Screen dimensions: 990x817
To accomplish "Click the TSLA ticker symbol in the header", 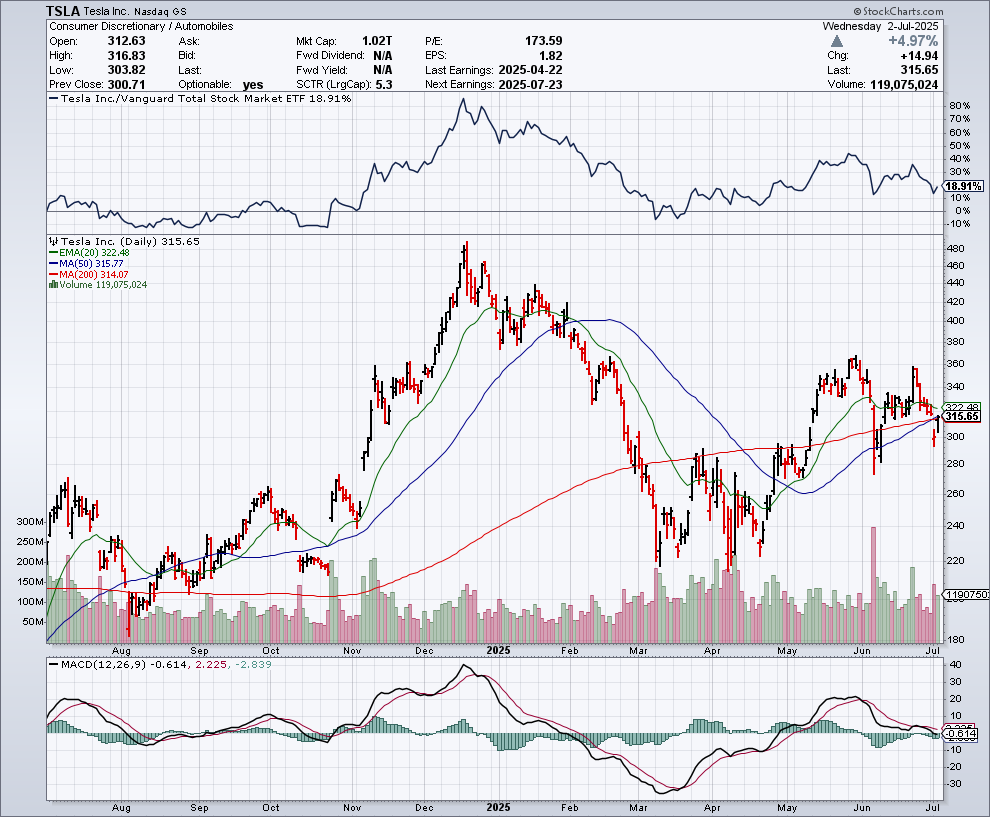I will (x=63, y=11).
